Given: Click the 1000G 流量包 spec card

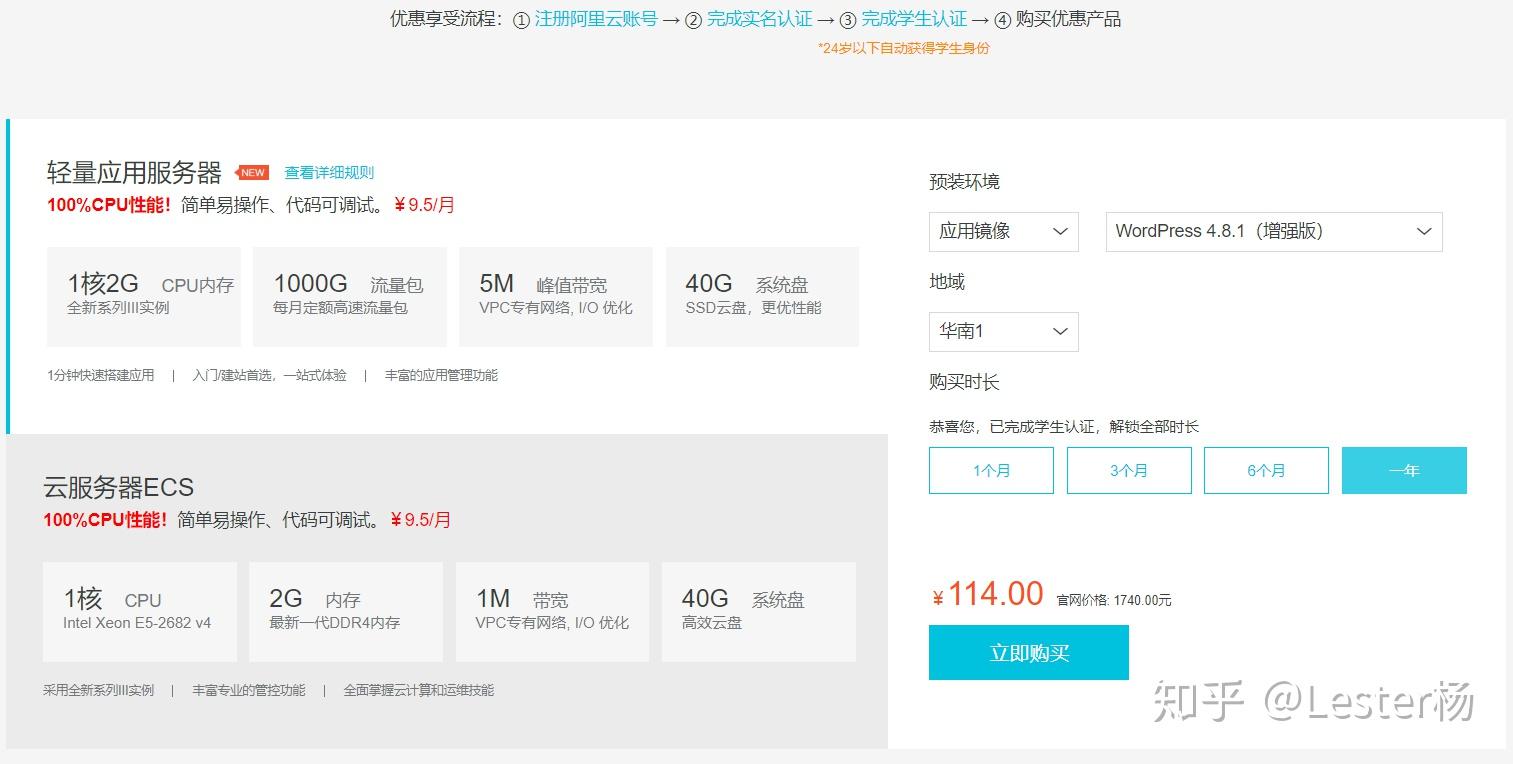Looking at the screenshot, I should [x=350, y=297].
